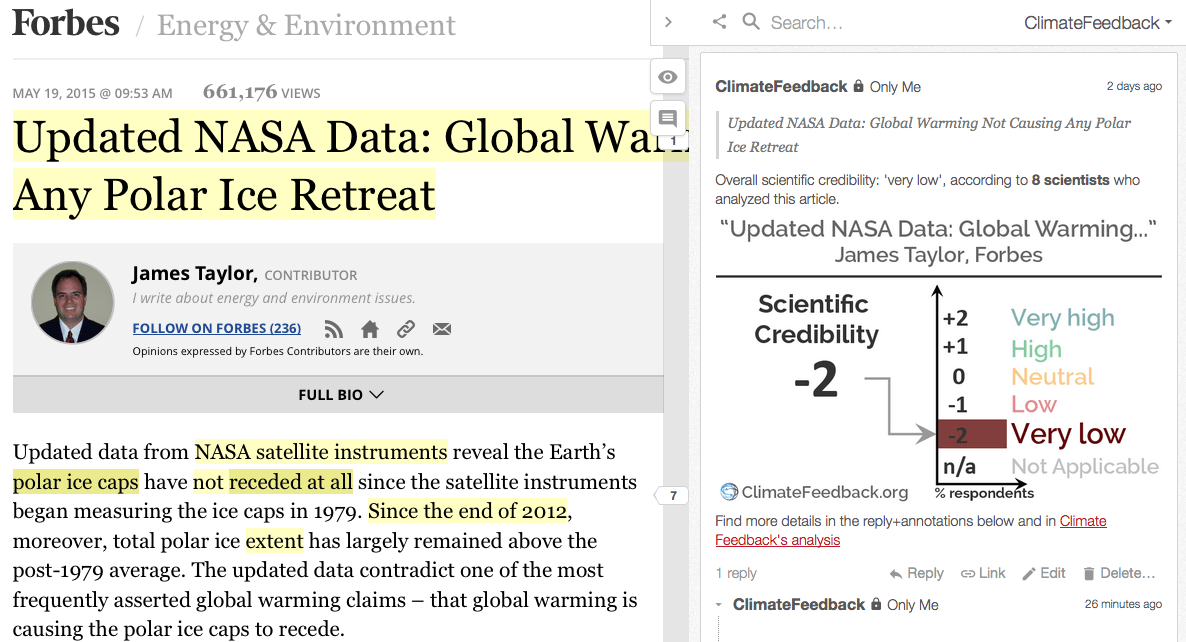The image size is (1186, 642).
Task: Click the 'Not Applicable' rating label
Action: pos(1085,467)
